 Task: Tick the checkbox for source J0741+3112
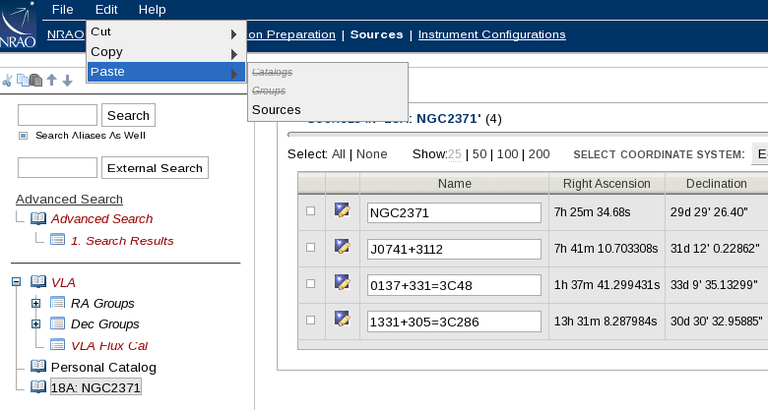(310, 247)
